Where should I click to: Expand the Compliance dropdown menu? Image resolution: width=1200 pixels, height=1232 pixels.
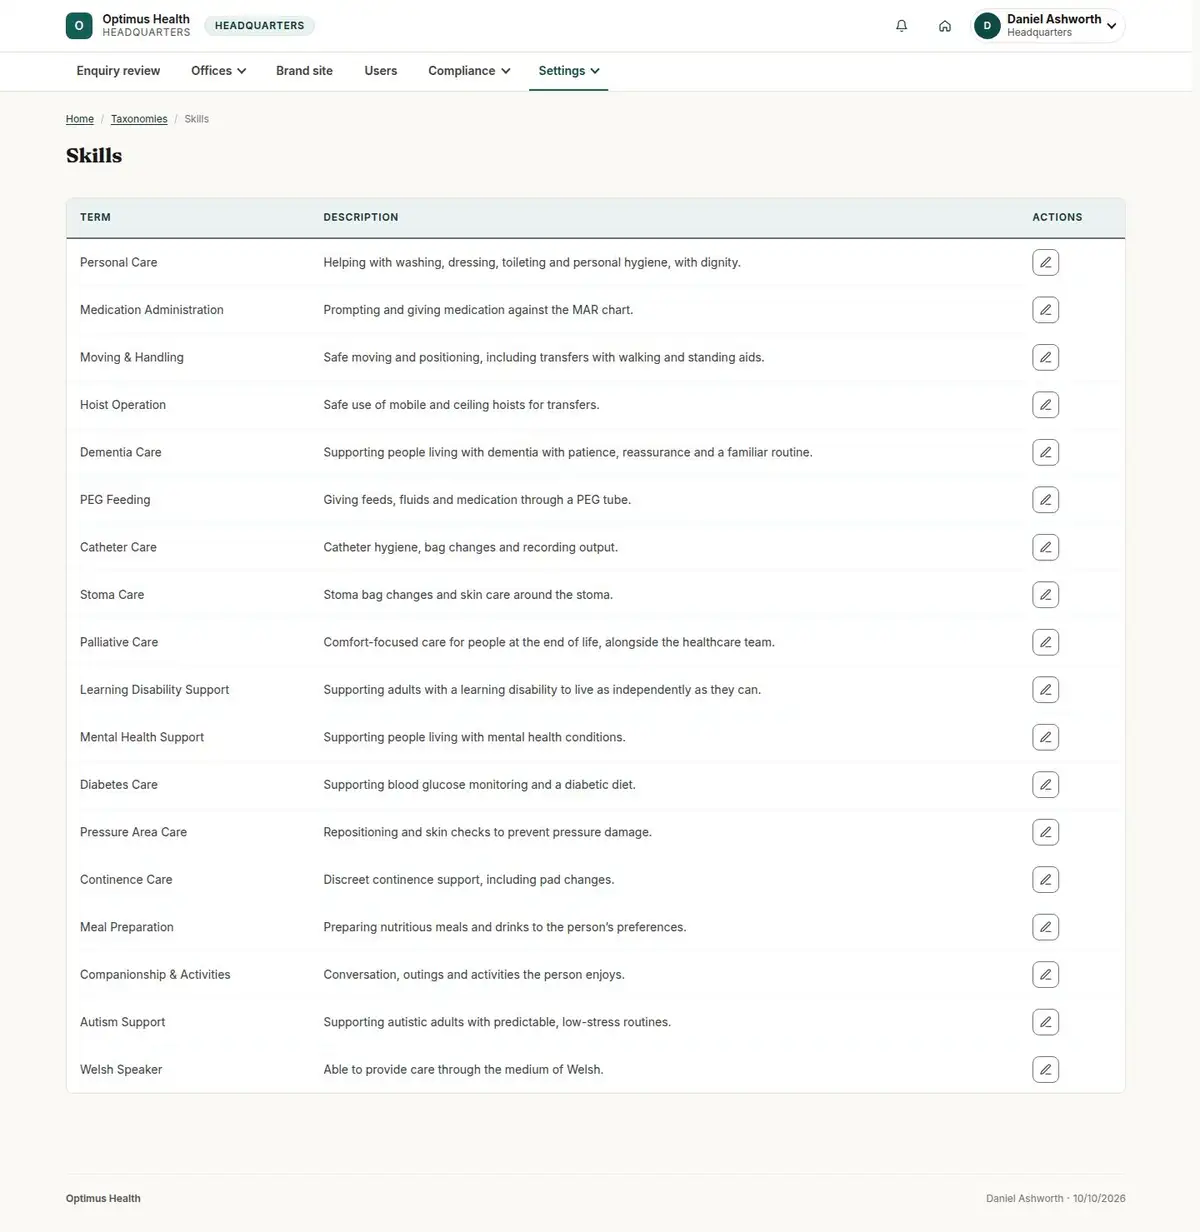tap(469, 71)
